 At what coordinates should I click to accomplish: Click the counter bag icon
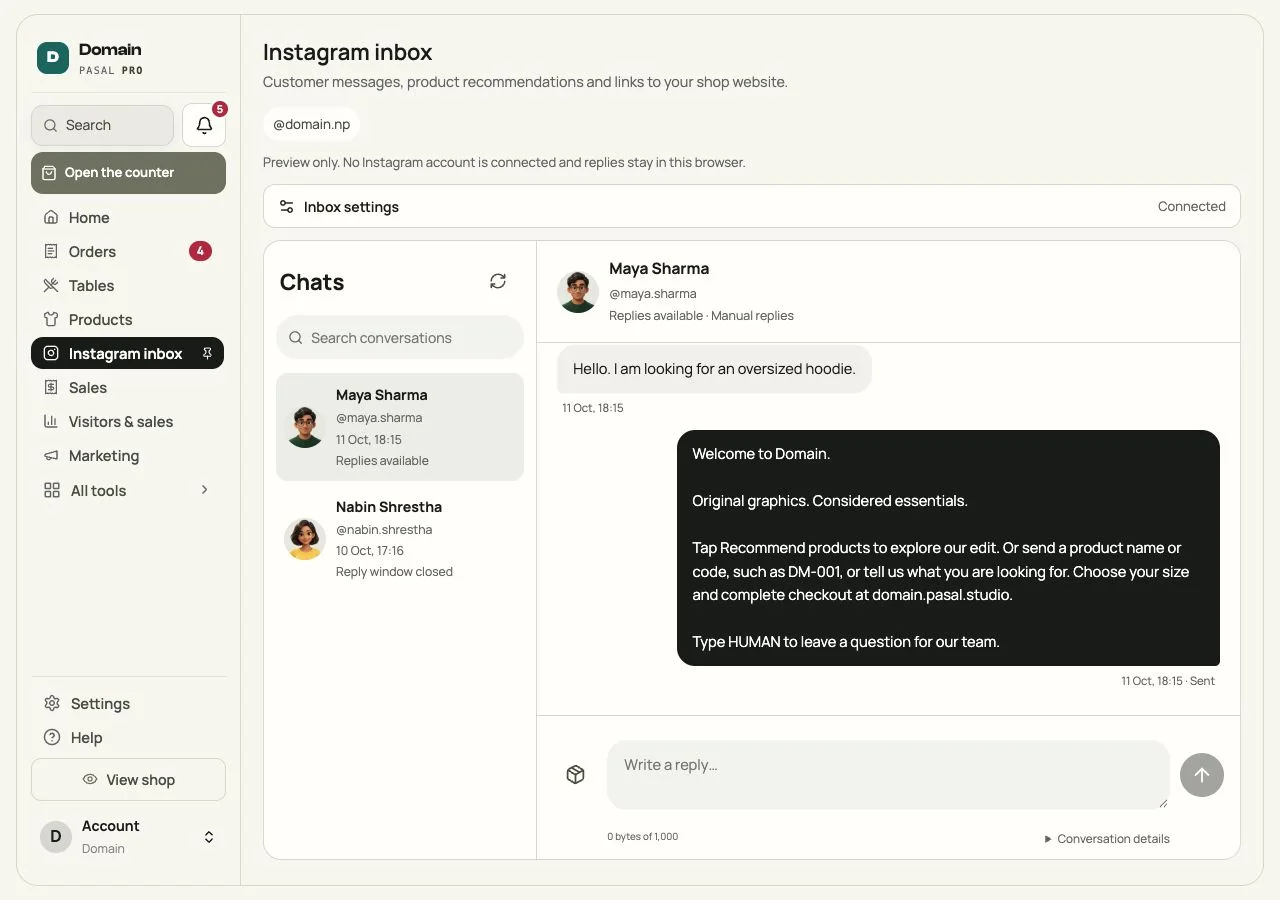coord(49,173)
